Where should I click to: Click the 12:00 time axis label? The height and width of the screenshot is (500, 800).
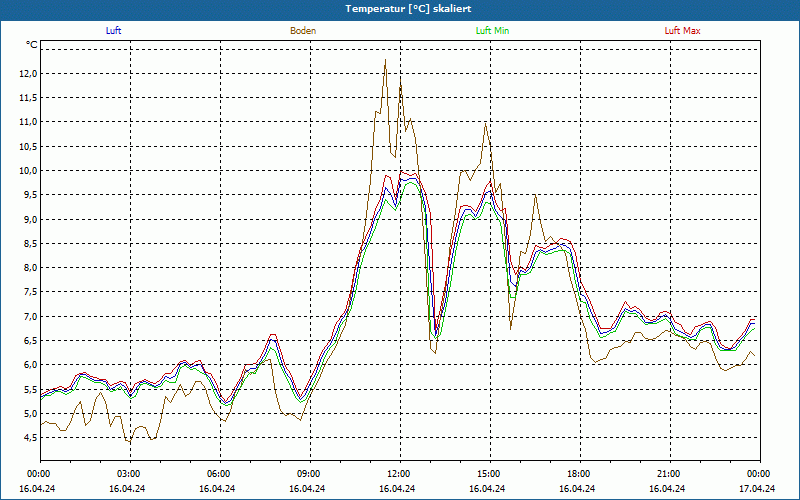pyautogui.click(x=397, y=474)
